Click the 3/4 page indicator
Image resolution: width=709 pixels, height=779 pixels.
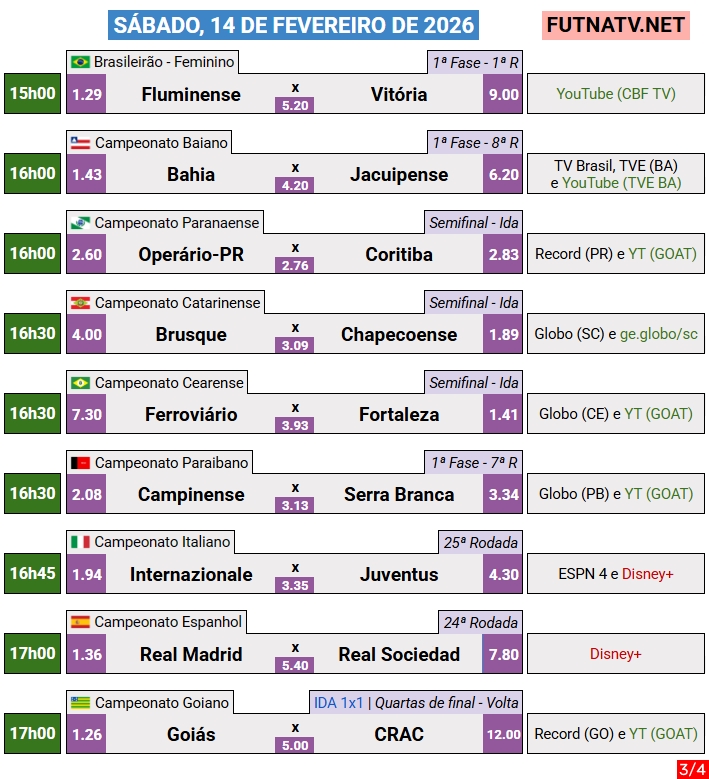pos(690,769)
